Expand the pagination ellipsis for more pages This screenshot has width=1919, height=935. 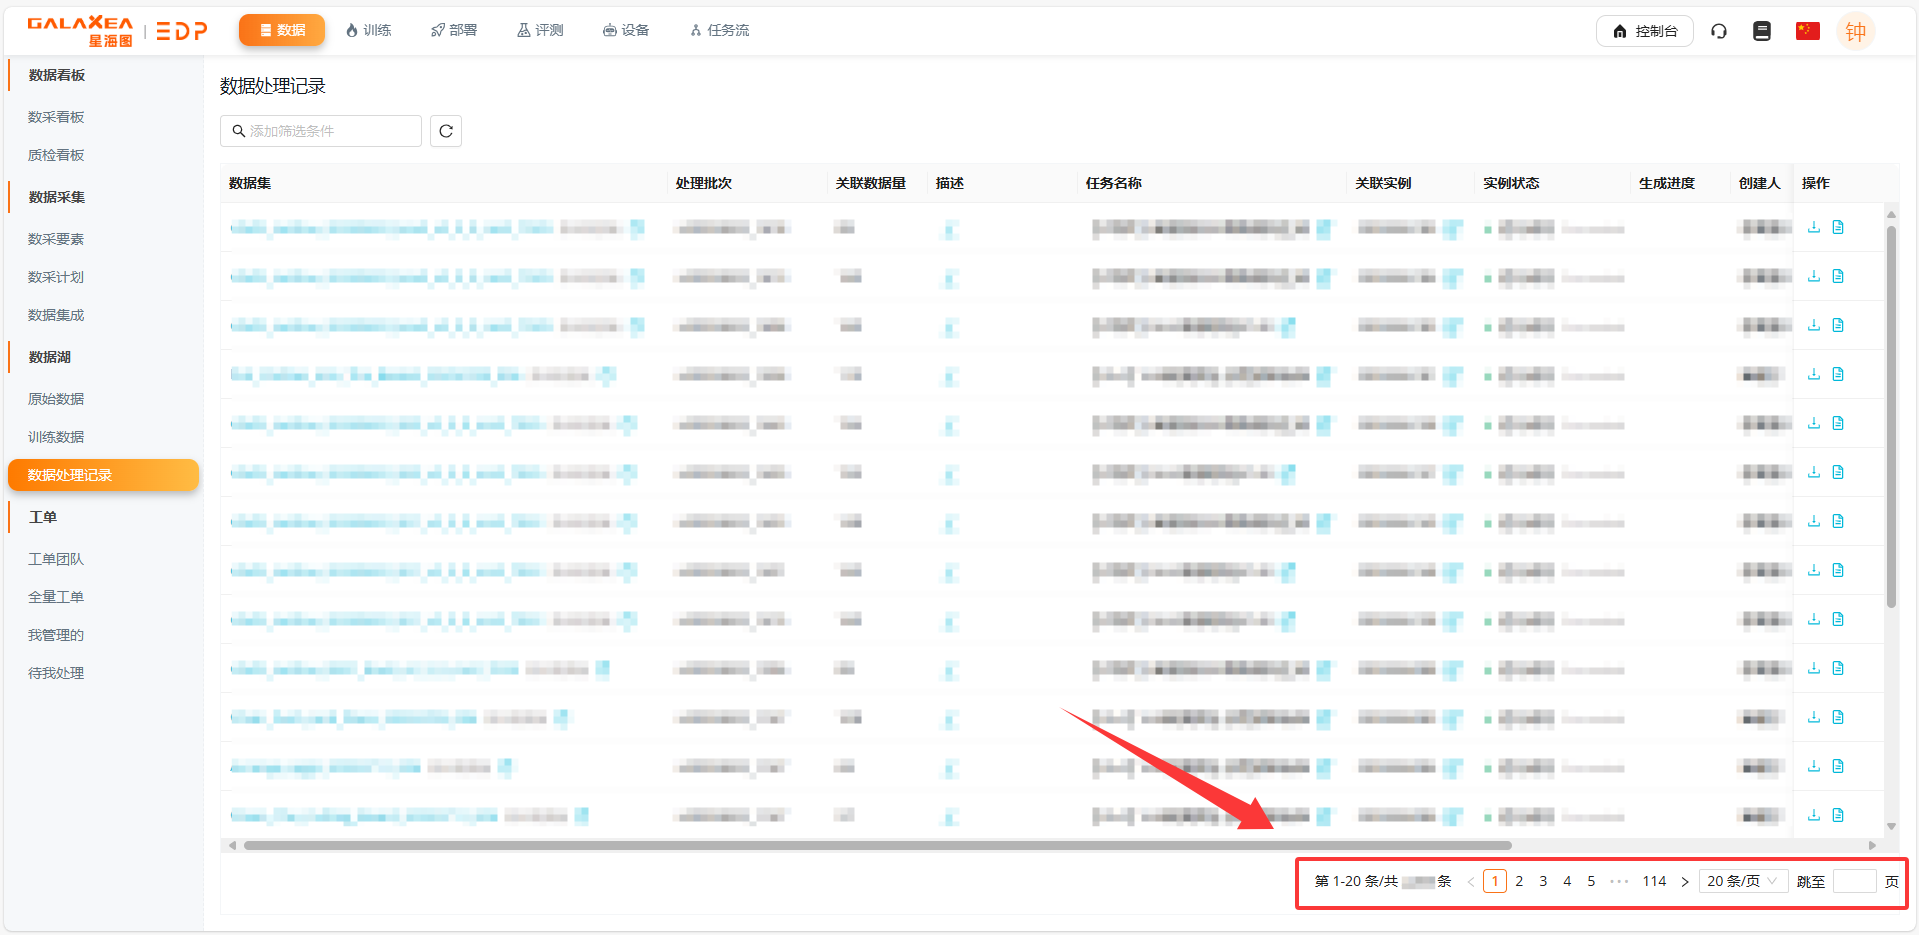pyautogui.click(x=1619, y=881)
